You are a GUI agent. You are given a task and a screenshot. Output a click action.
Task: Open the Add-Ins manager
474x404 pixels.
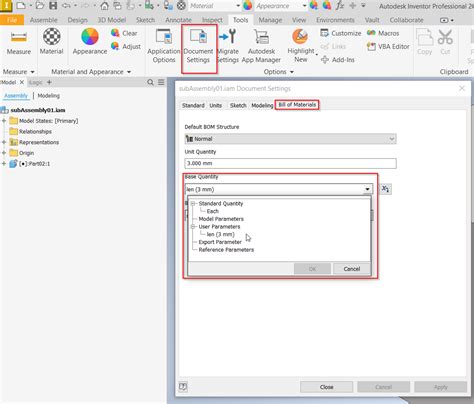[338, 60]
